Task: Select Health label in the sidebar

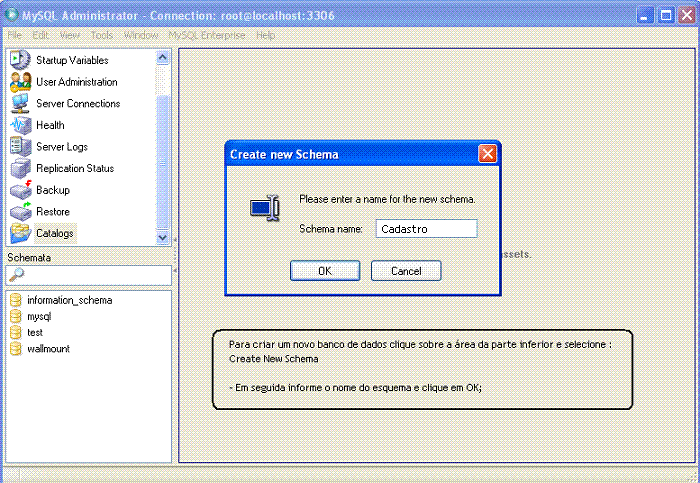Action: point(50,125)
